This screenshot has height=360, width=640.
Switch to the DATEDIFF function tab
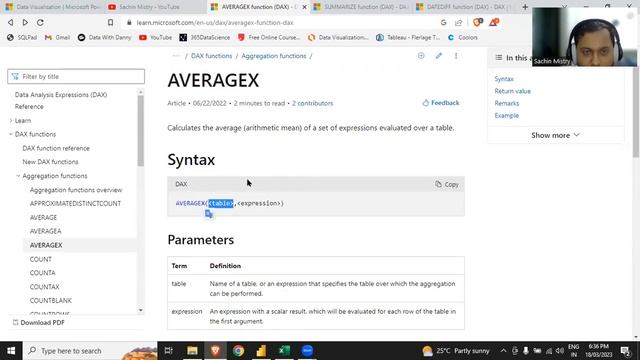coord(463,7)
